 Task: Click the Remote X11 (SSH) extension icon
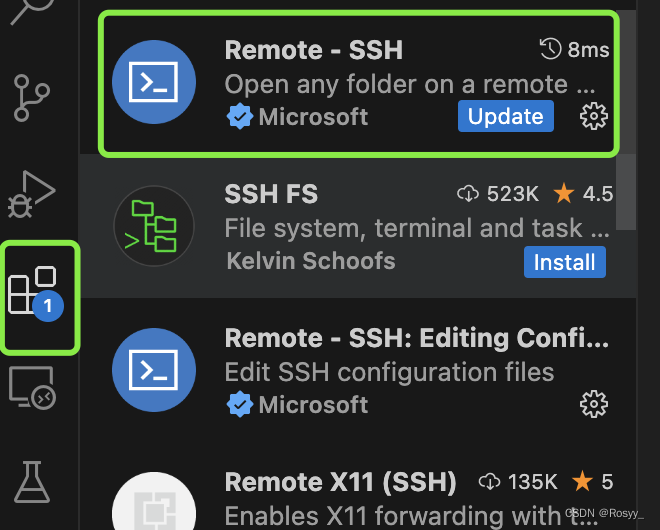154,501
